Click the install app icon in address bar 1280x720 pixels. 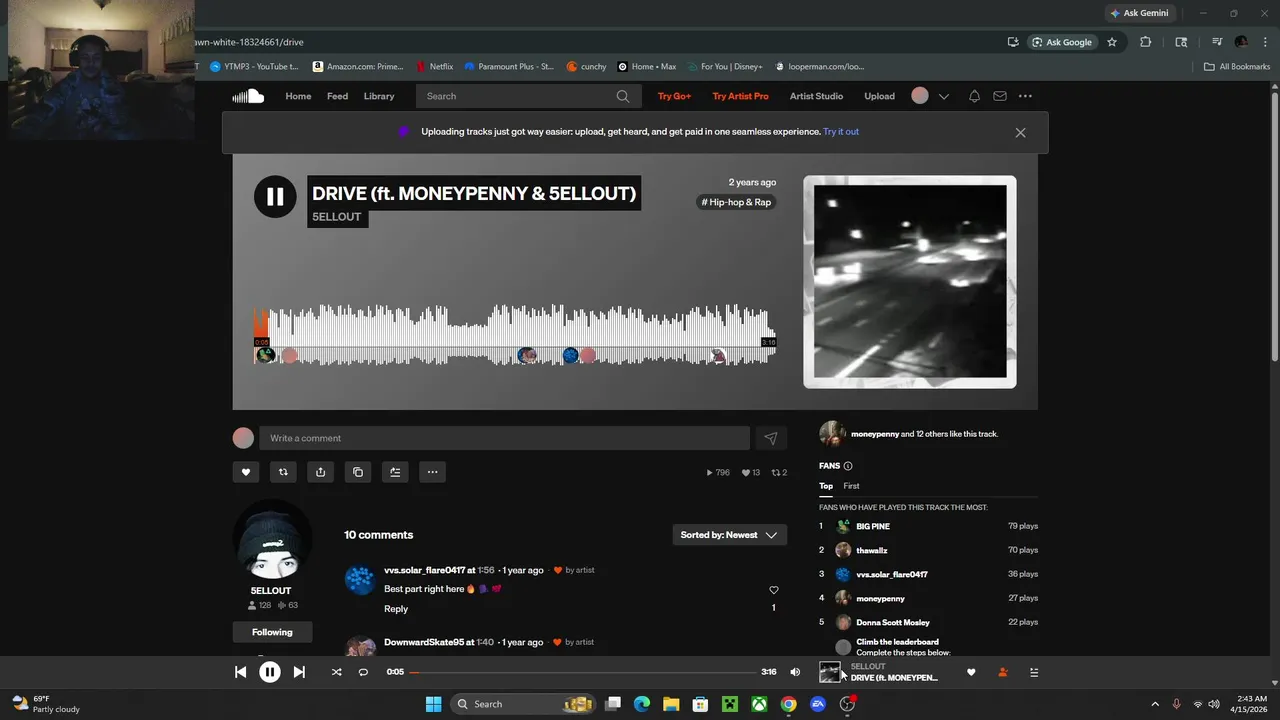1013,42
